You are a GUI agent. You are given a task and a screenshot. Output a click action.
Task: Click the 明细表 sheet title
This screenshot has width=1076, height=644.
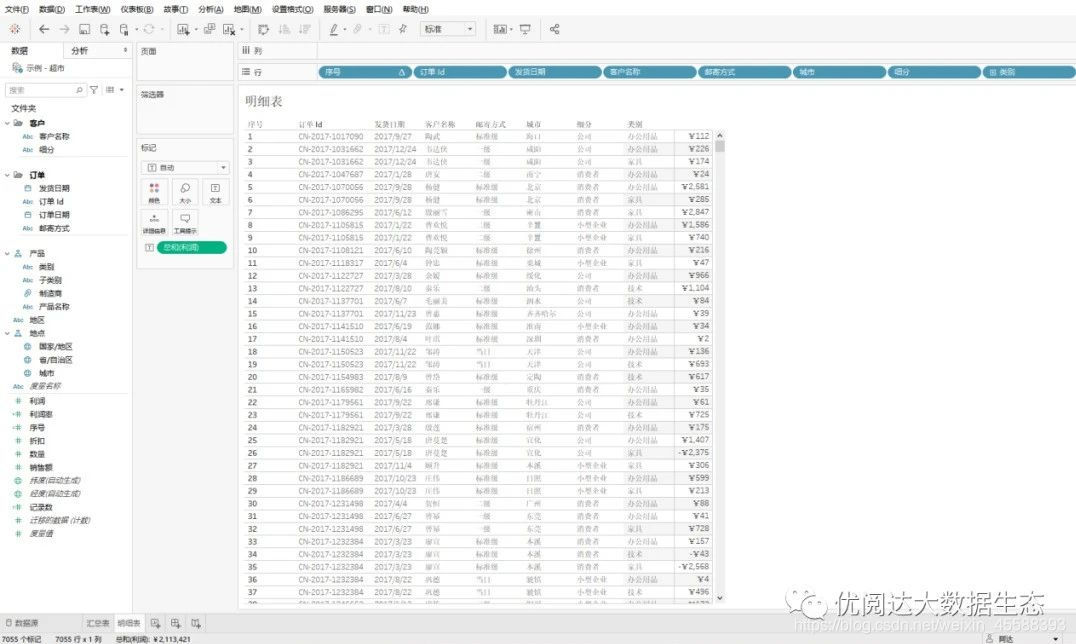tap(264, 101)
